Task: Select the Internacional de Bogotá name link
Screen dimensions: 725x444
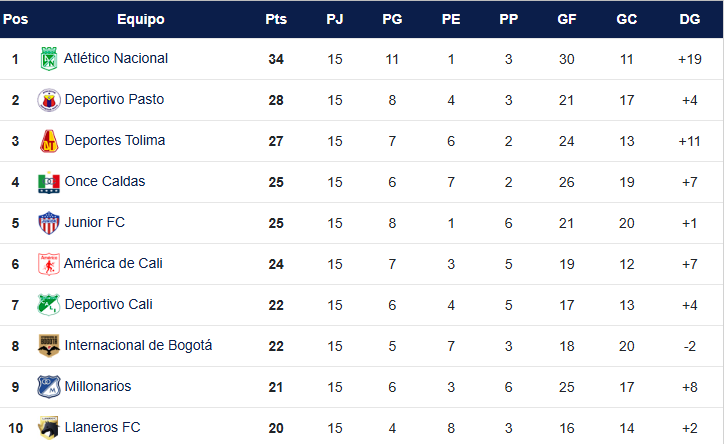Action: coord(138,346)
